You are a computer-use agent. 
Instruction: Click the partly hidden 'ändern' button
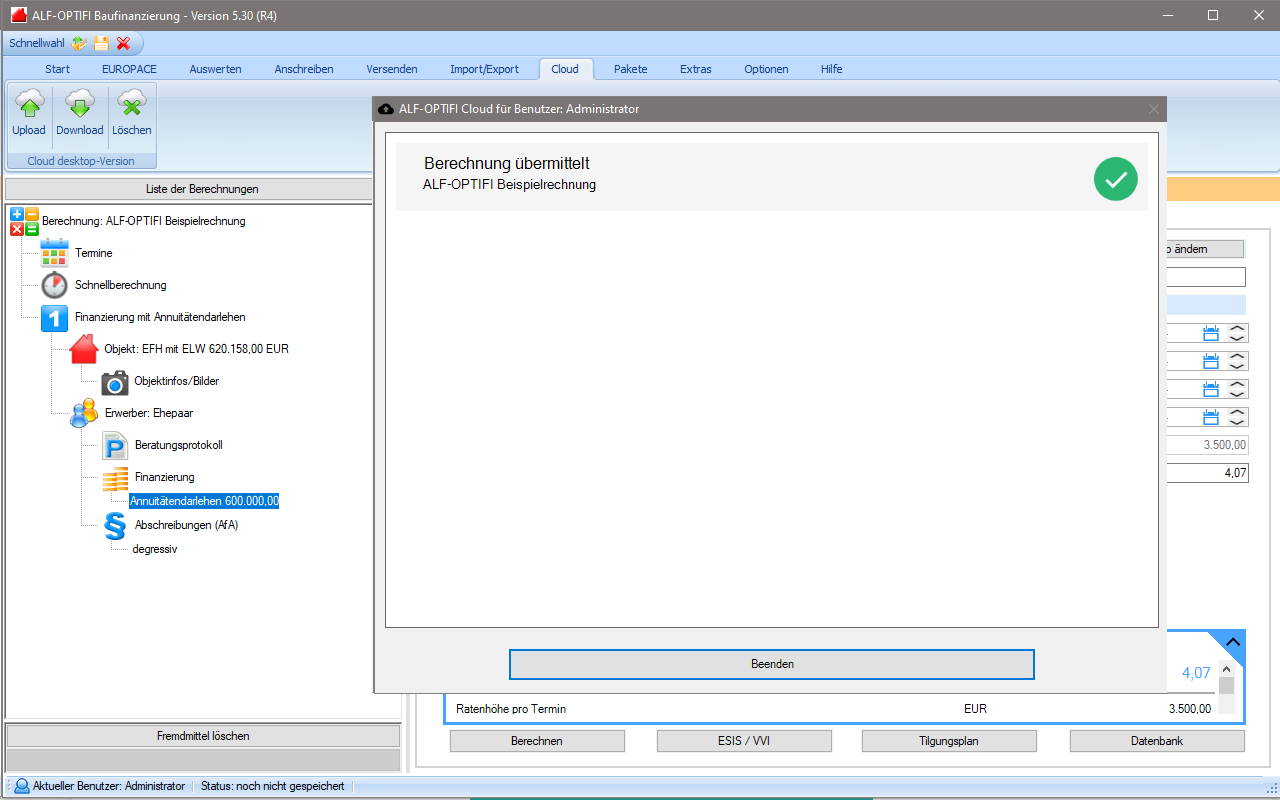pos(1206,249)
